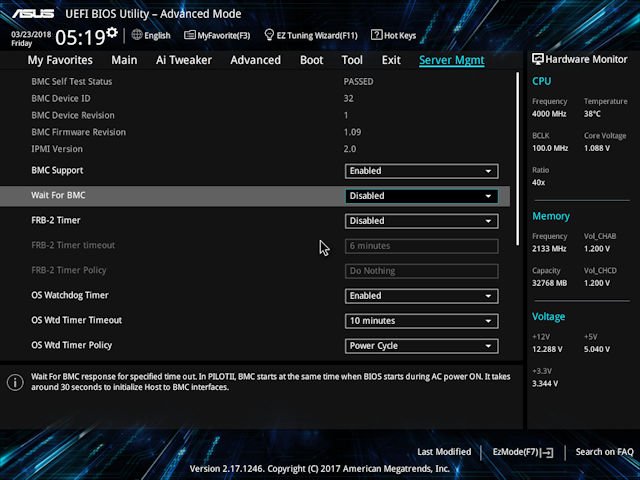This screenshot has width=640, height=480.
Task: Click the Hardware Monitor screen icon
Action: pos(538,59)
